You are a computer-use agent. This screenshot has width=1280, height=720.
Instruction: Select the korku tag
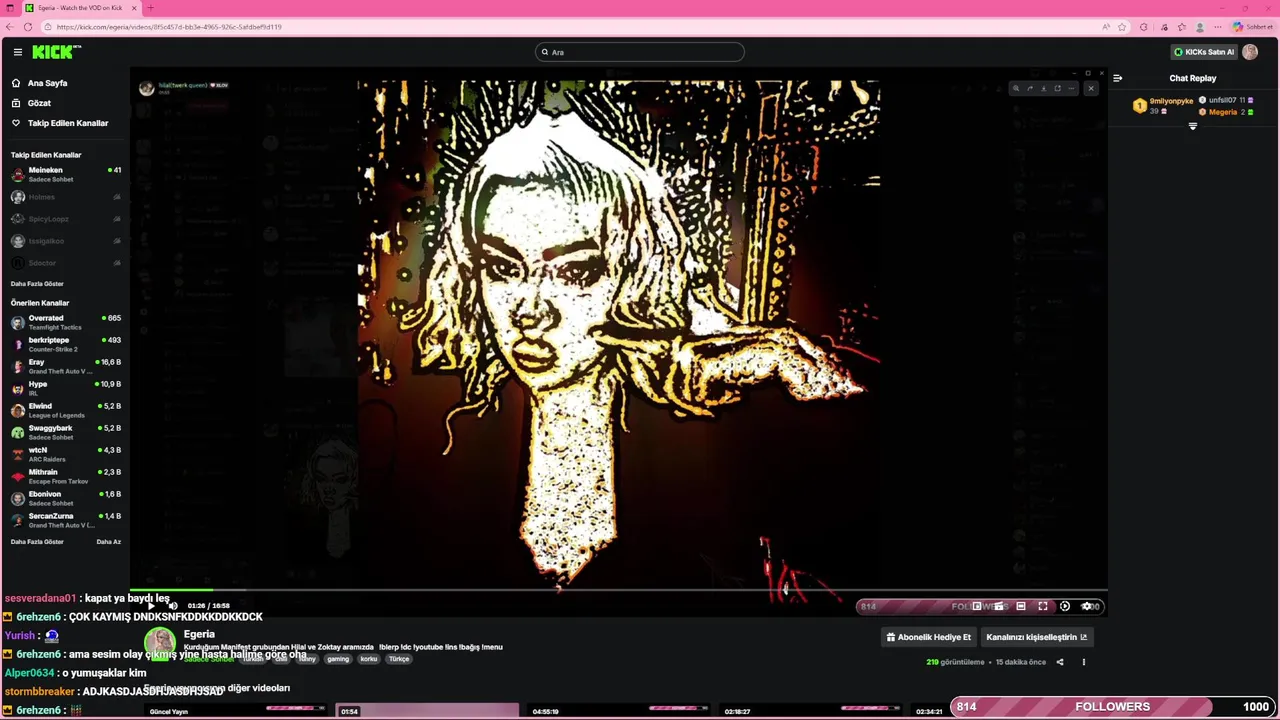click(369, 659)
